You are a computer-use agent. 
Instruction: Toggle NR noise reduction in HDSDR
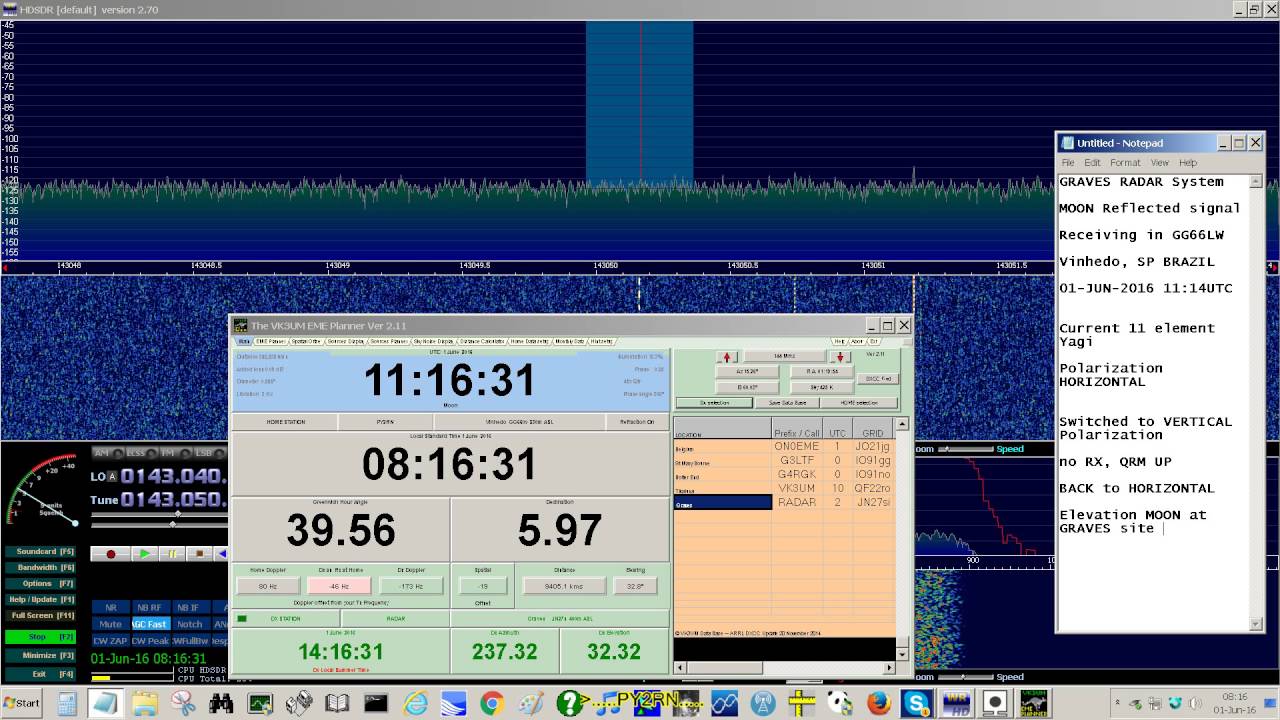[x=111, y=607]
